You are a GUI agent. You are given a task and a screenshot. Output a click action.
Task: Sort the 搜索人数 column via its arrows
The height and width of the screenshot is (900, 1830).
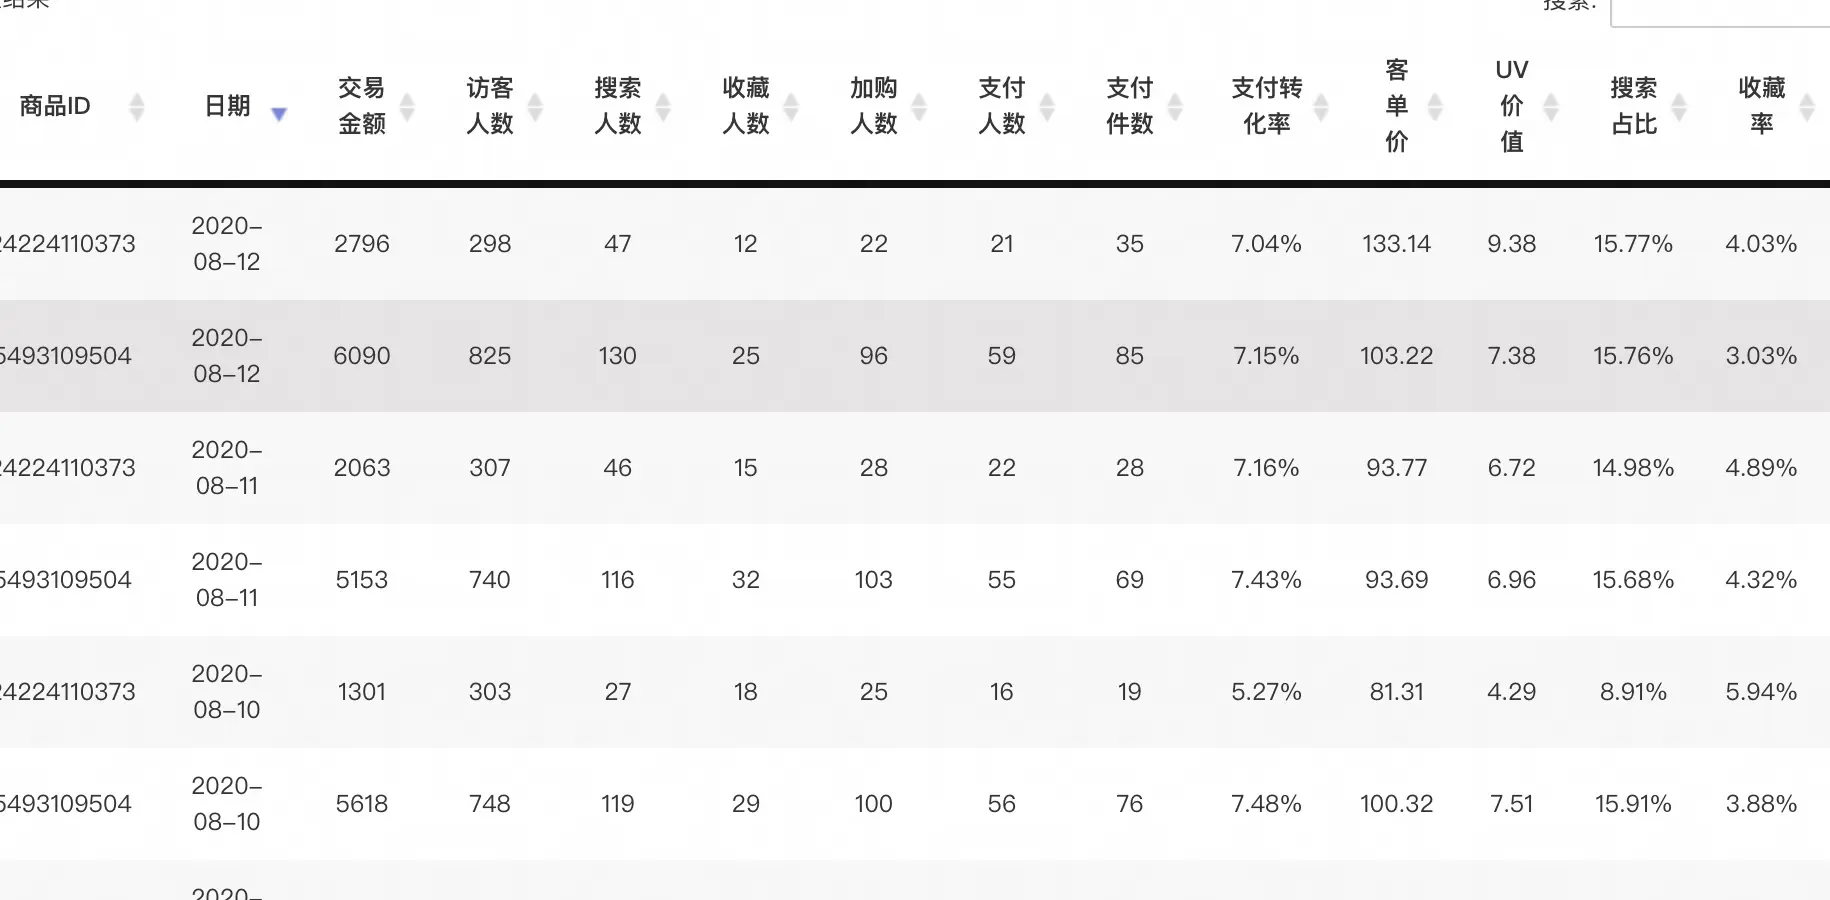tap(663, 106)
